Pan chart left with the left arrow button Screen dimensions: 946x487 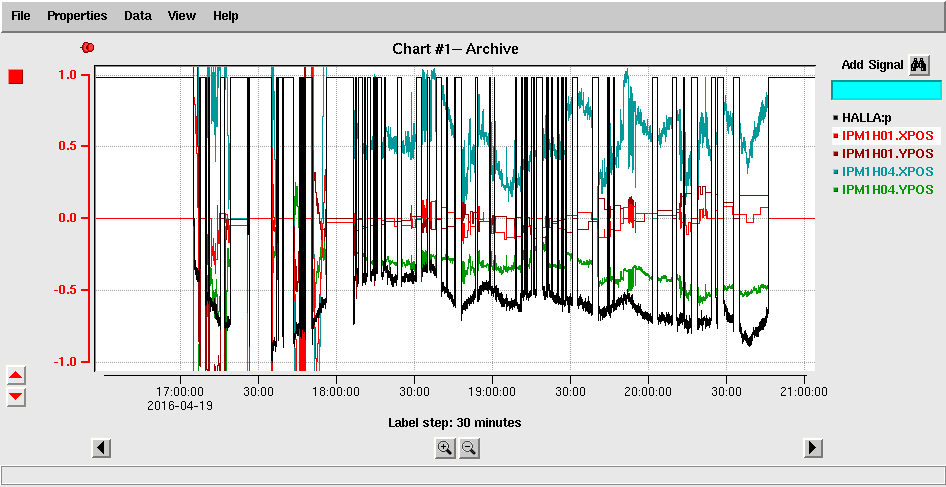101,448
